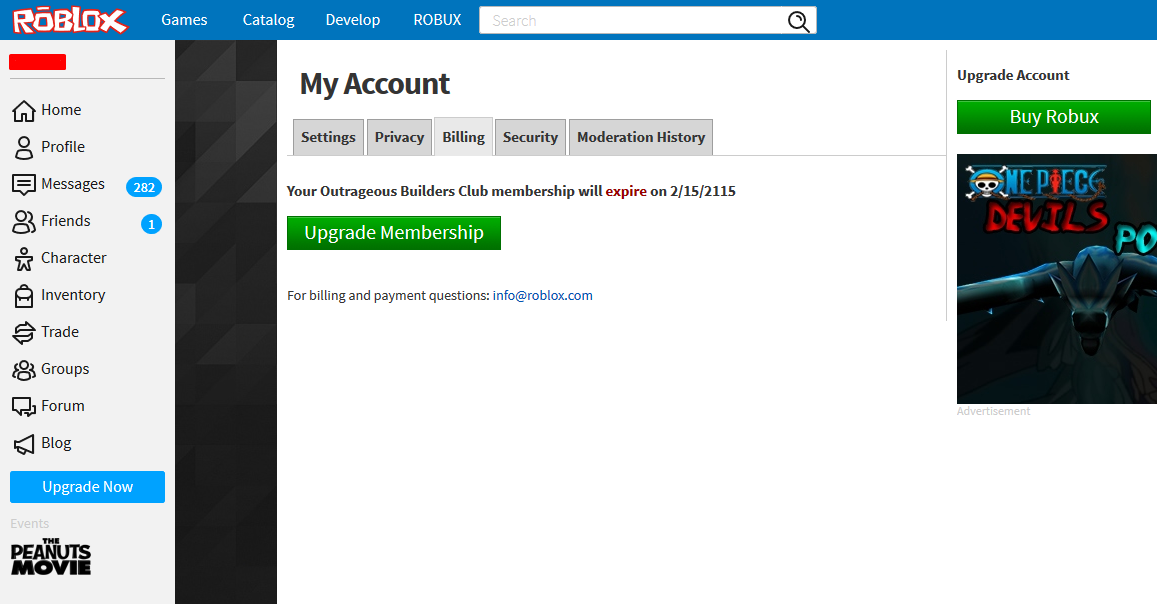Click the 'Advertisement' label under the ad
The width and height of the screenshot is (1157, 604).
click(993, 411)
